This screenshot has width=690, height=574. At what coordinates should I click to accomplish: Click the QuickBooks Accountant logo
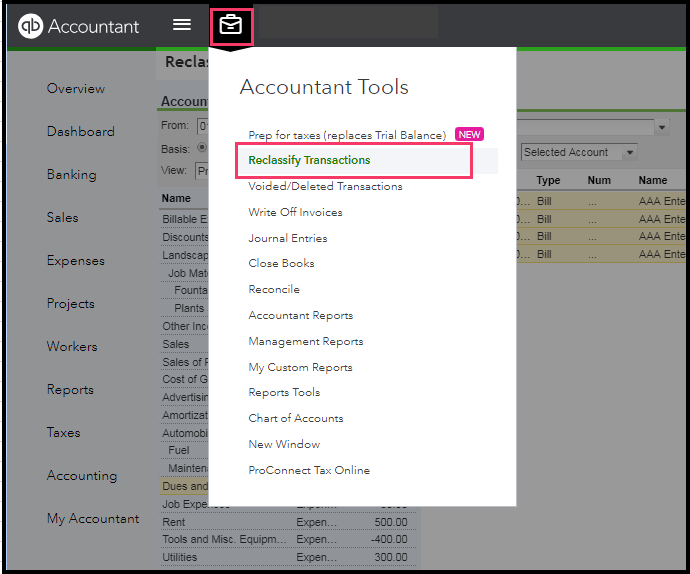(78, 26)
